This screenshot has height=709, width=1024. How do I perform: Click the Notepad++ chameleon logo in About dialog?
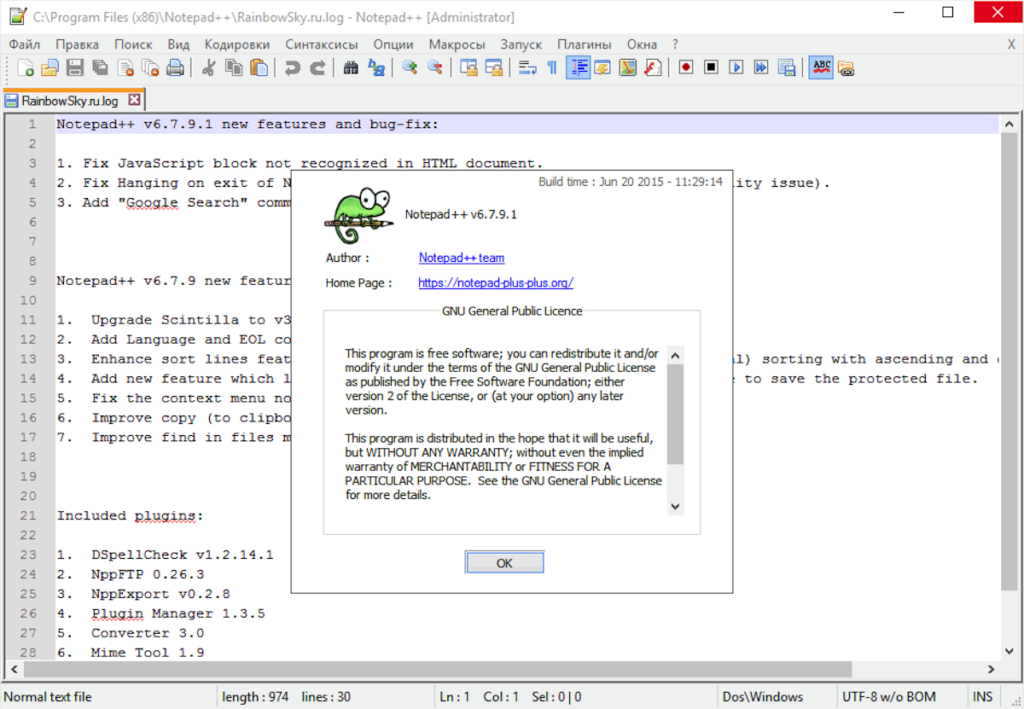click(x=359, y=215)
